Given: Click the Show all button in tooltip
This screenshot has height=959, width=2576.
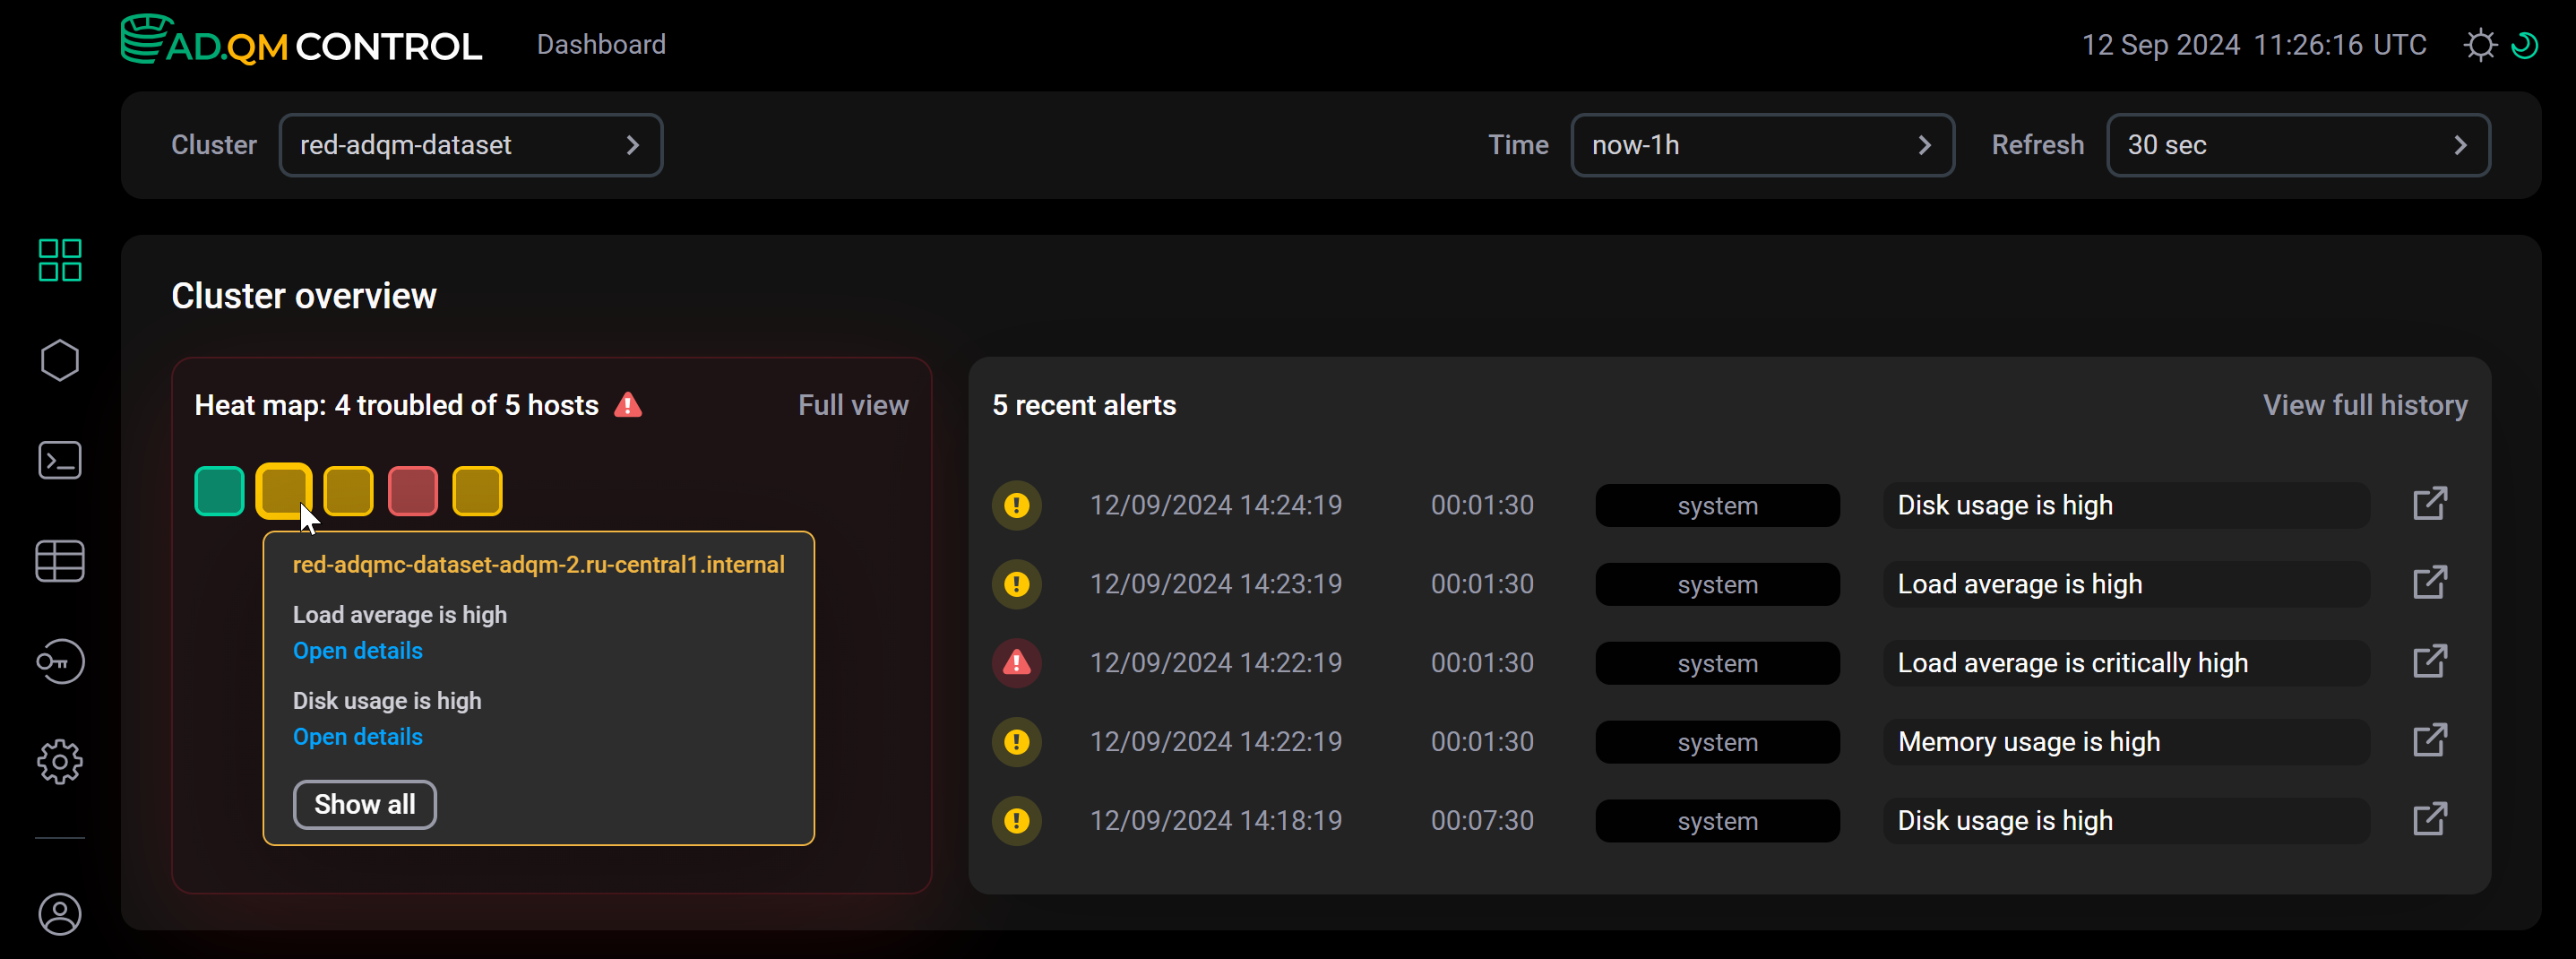Looking at the screenshot, I should coord(364,804).
